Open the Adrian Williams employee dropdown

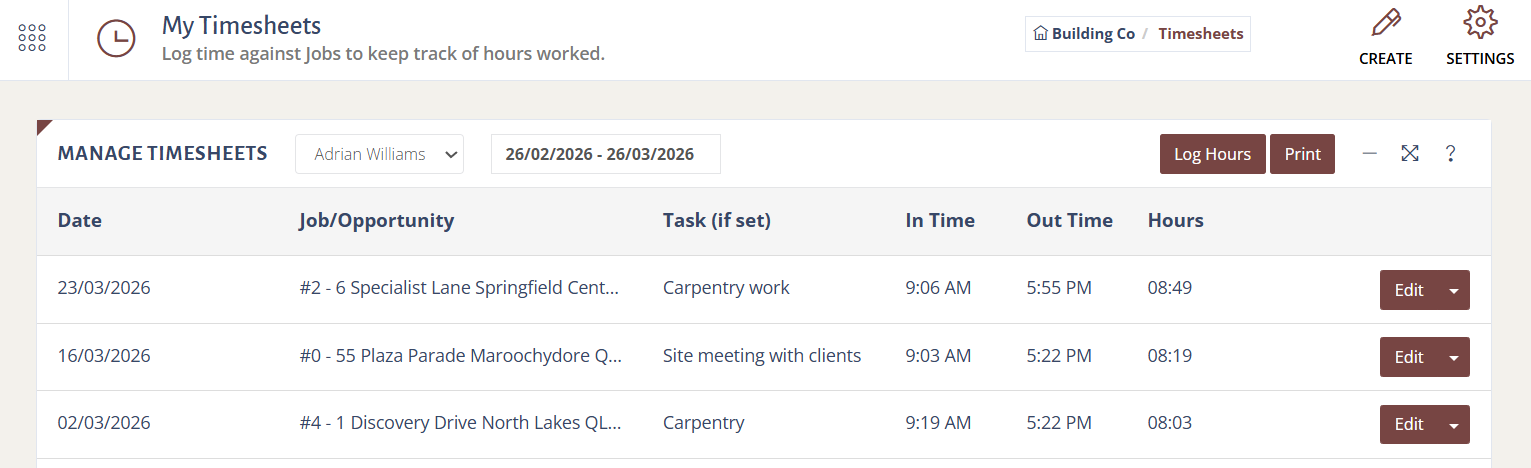pos(379,154)
